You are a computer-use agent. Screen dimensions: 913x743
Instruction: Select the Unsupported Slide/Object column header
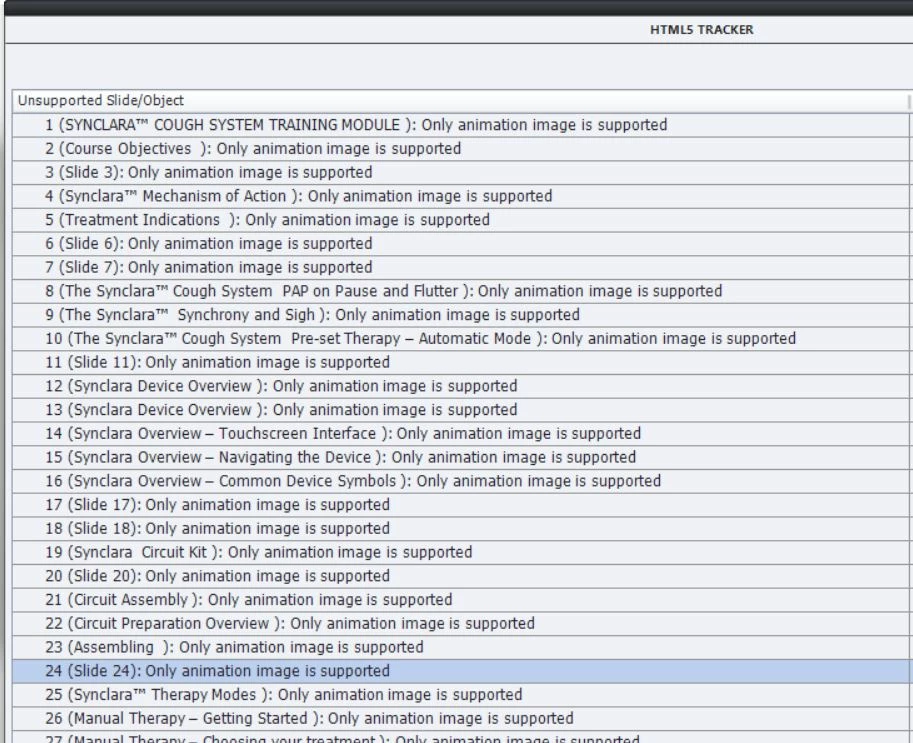pyautogui.click(x=460, y=101)
